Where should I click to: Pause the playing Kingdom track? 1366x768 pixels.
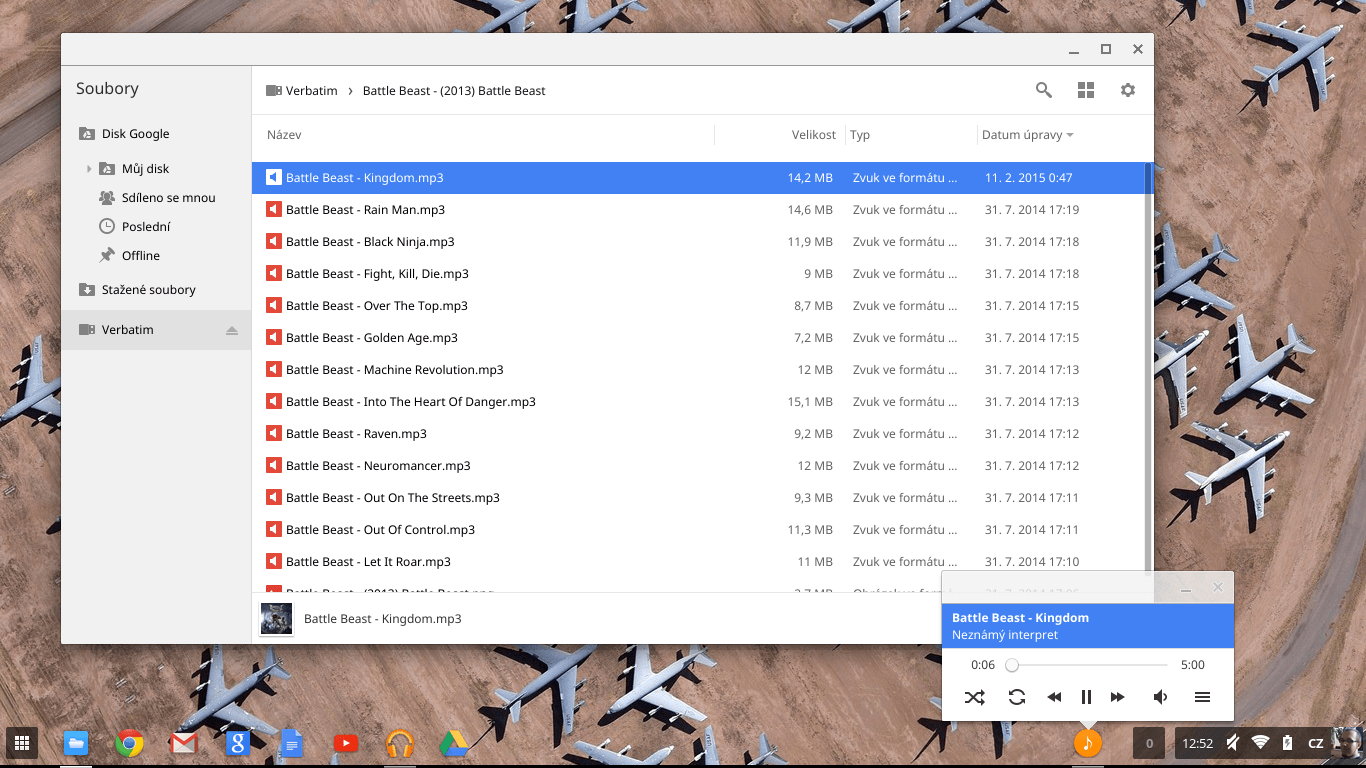coord(1086,697)
